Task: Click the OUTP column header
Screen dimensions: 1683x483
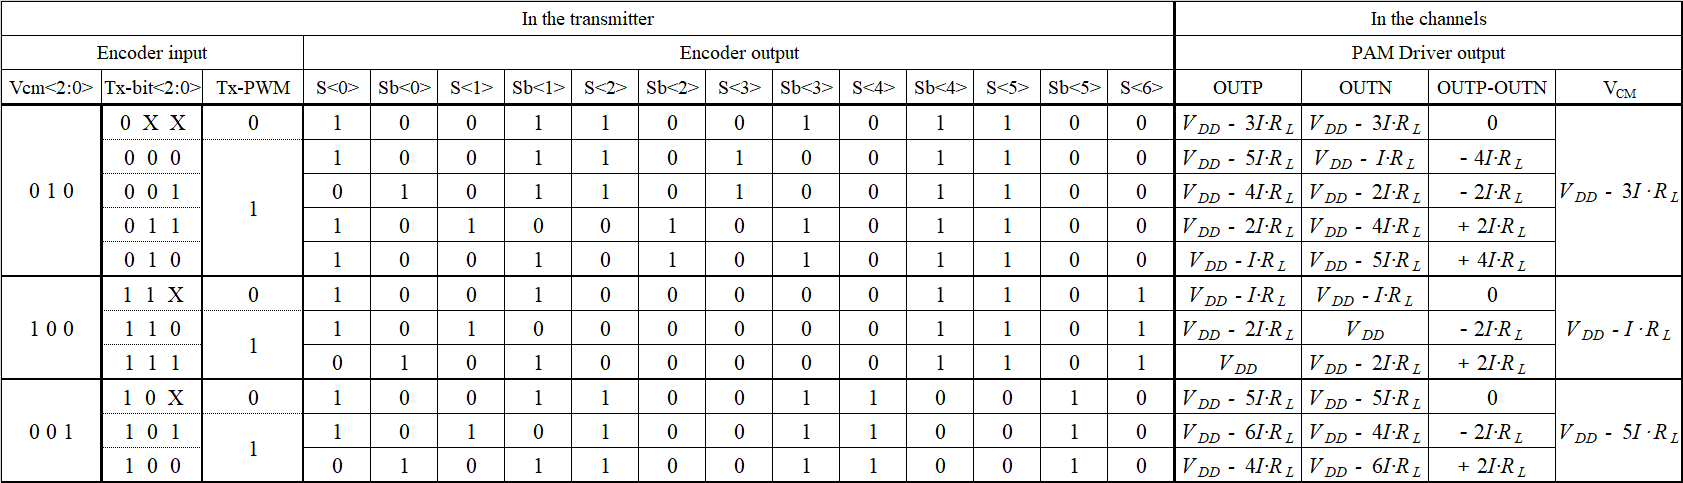Action: click(x=1238, y=88)
